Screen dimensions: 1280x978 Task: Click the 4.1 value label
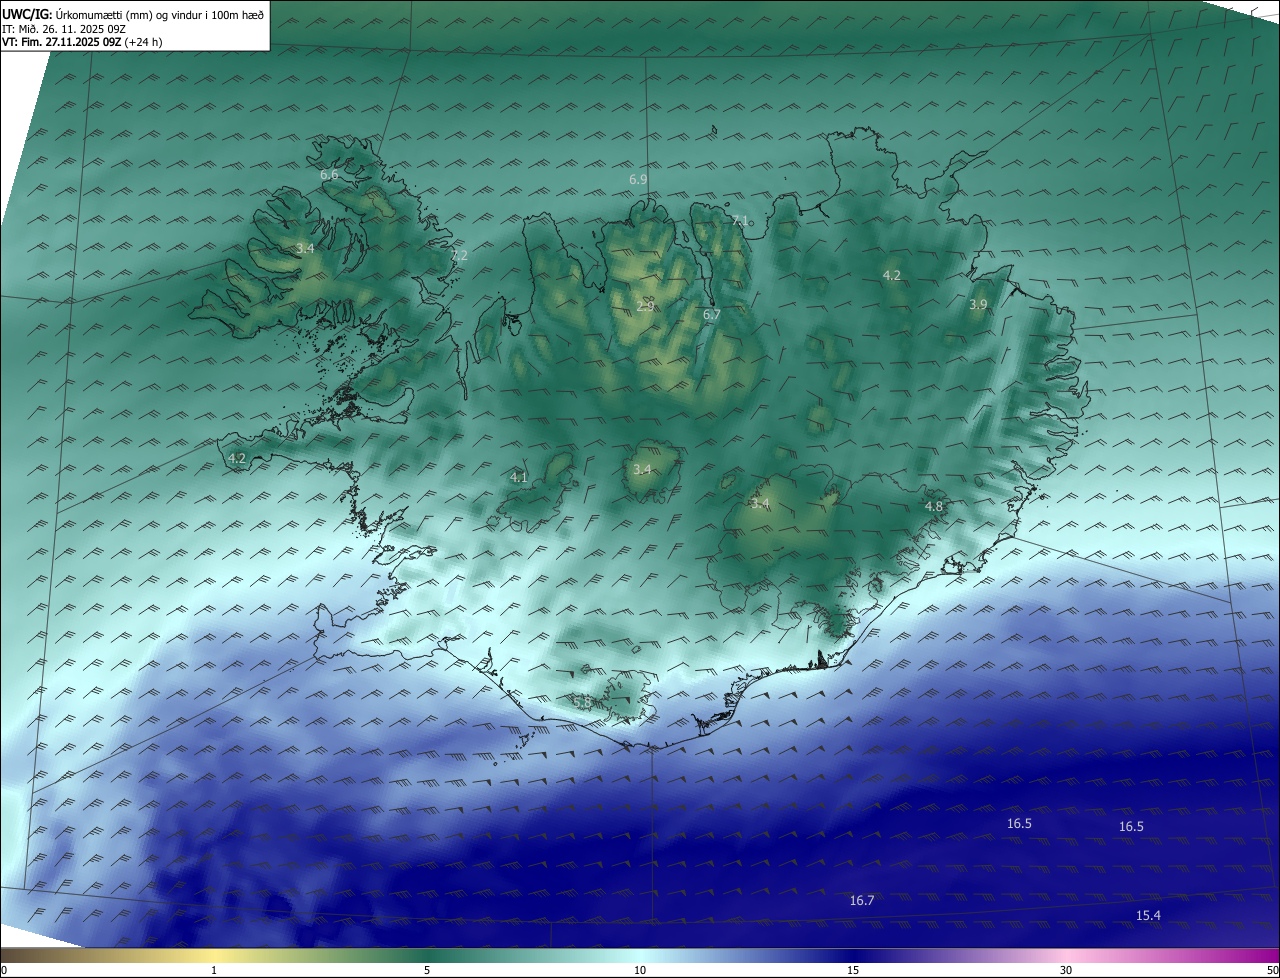tap(518, 478)
